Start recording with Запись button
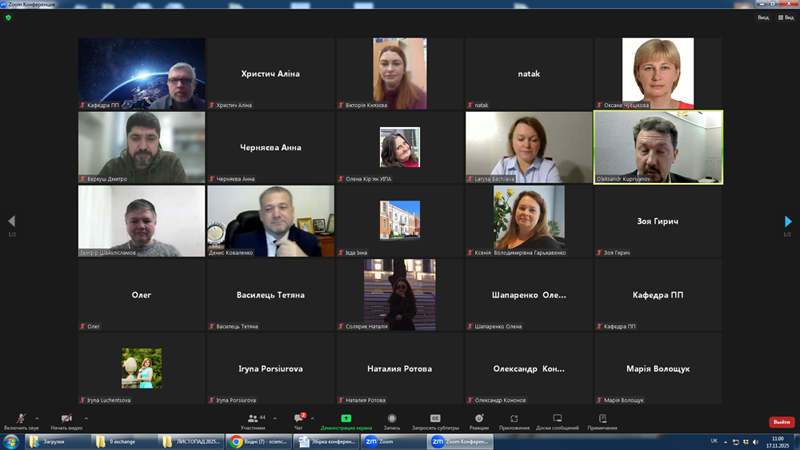800x450 pixels. pos(392,419)
